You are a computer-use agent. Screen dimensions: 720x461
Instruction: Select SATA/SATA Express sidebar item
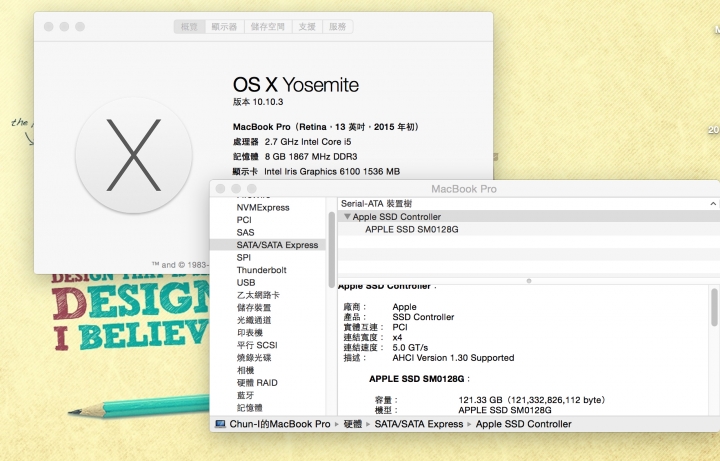click(268, 245)
